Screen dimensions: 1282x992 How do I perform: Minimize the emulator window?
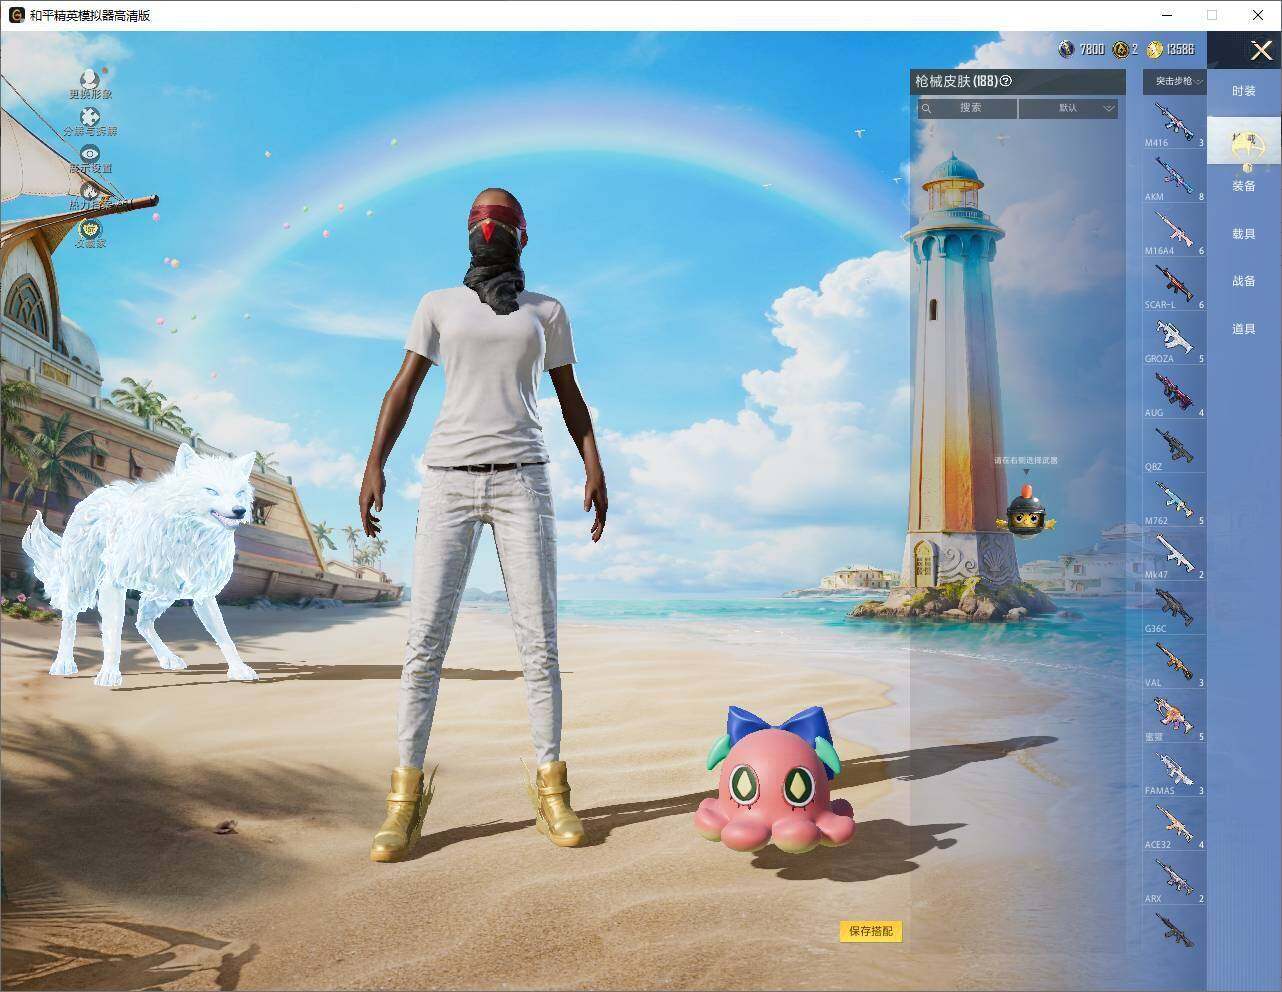click(x=1168, y=15)
